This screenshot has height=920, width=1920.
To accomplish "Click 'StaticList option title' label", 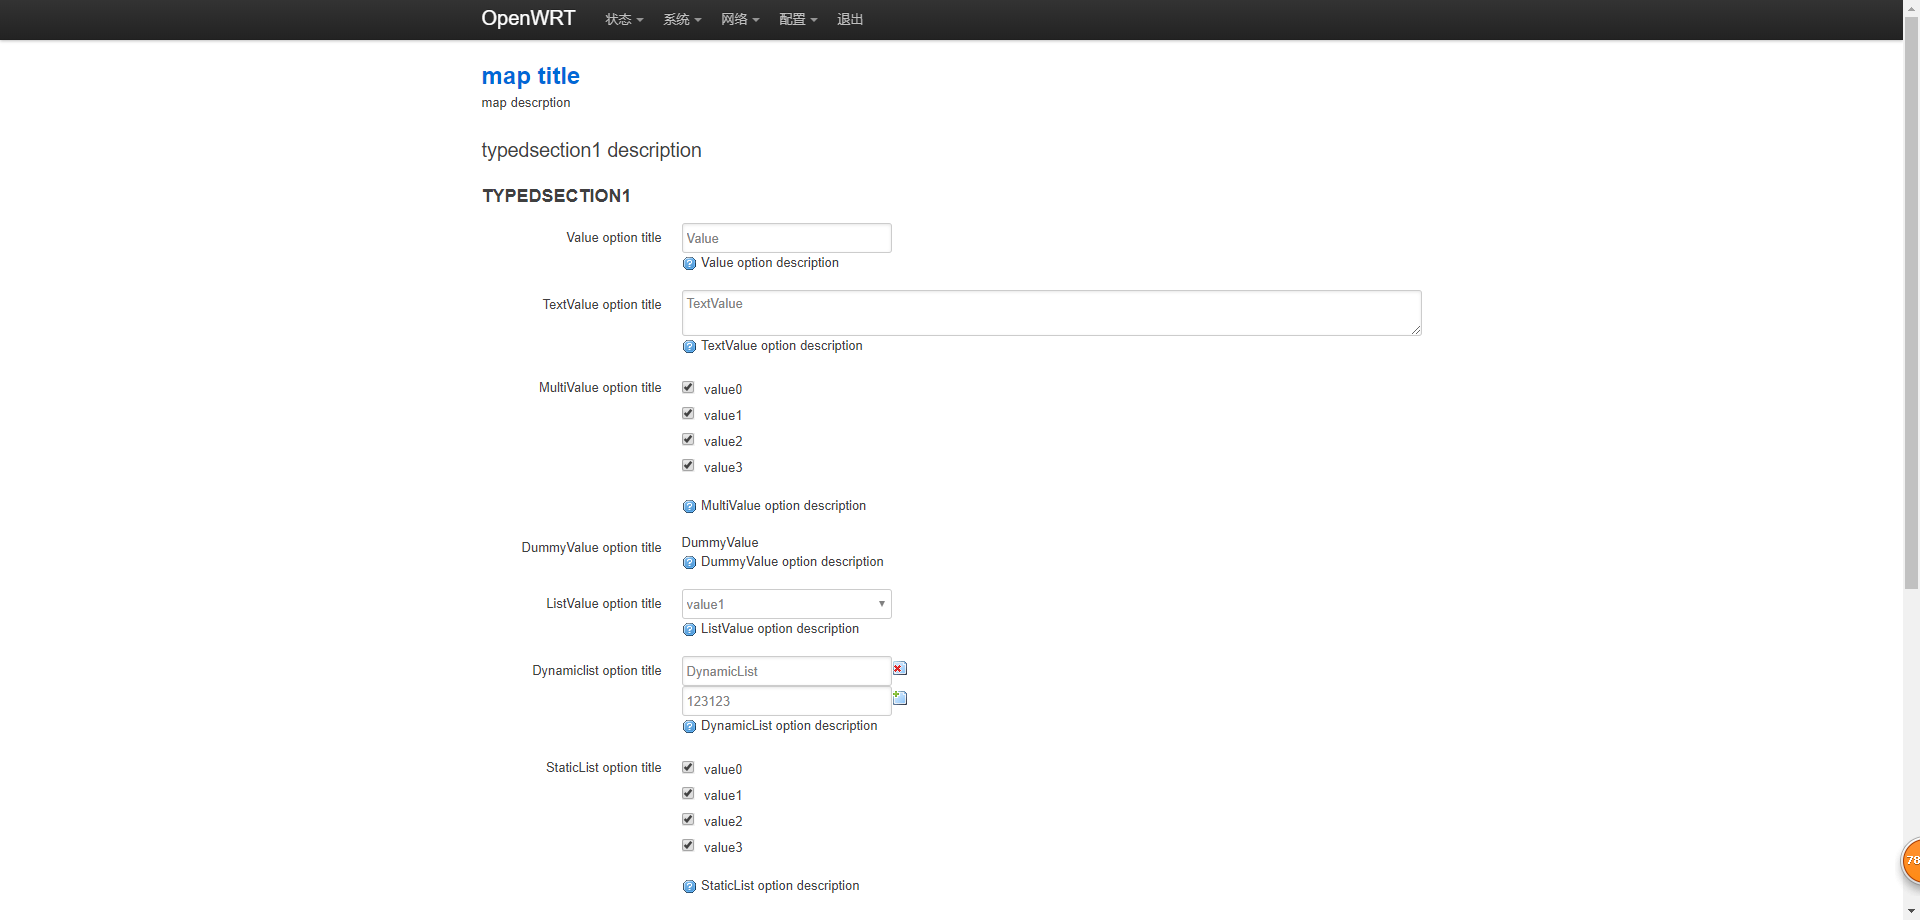I will pos(604,768).
